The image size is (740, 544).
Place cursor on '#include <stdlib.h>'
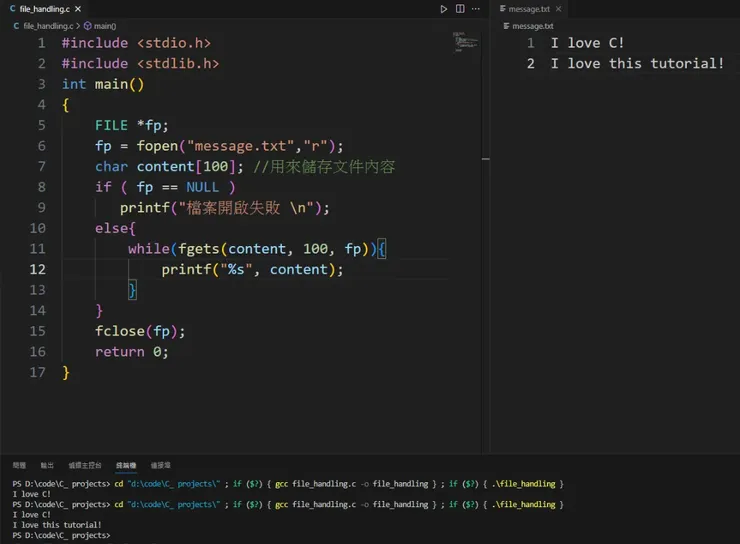(141, 64)
